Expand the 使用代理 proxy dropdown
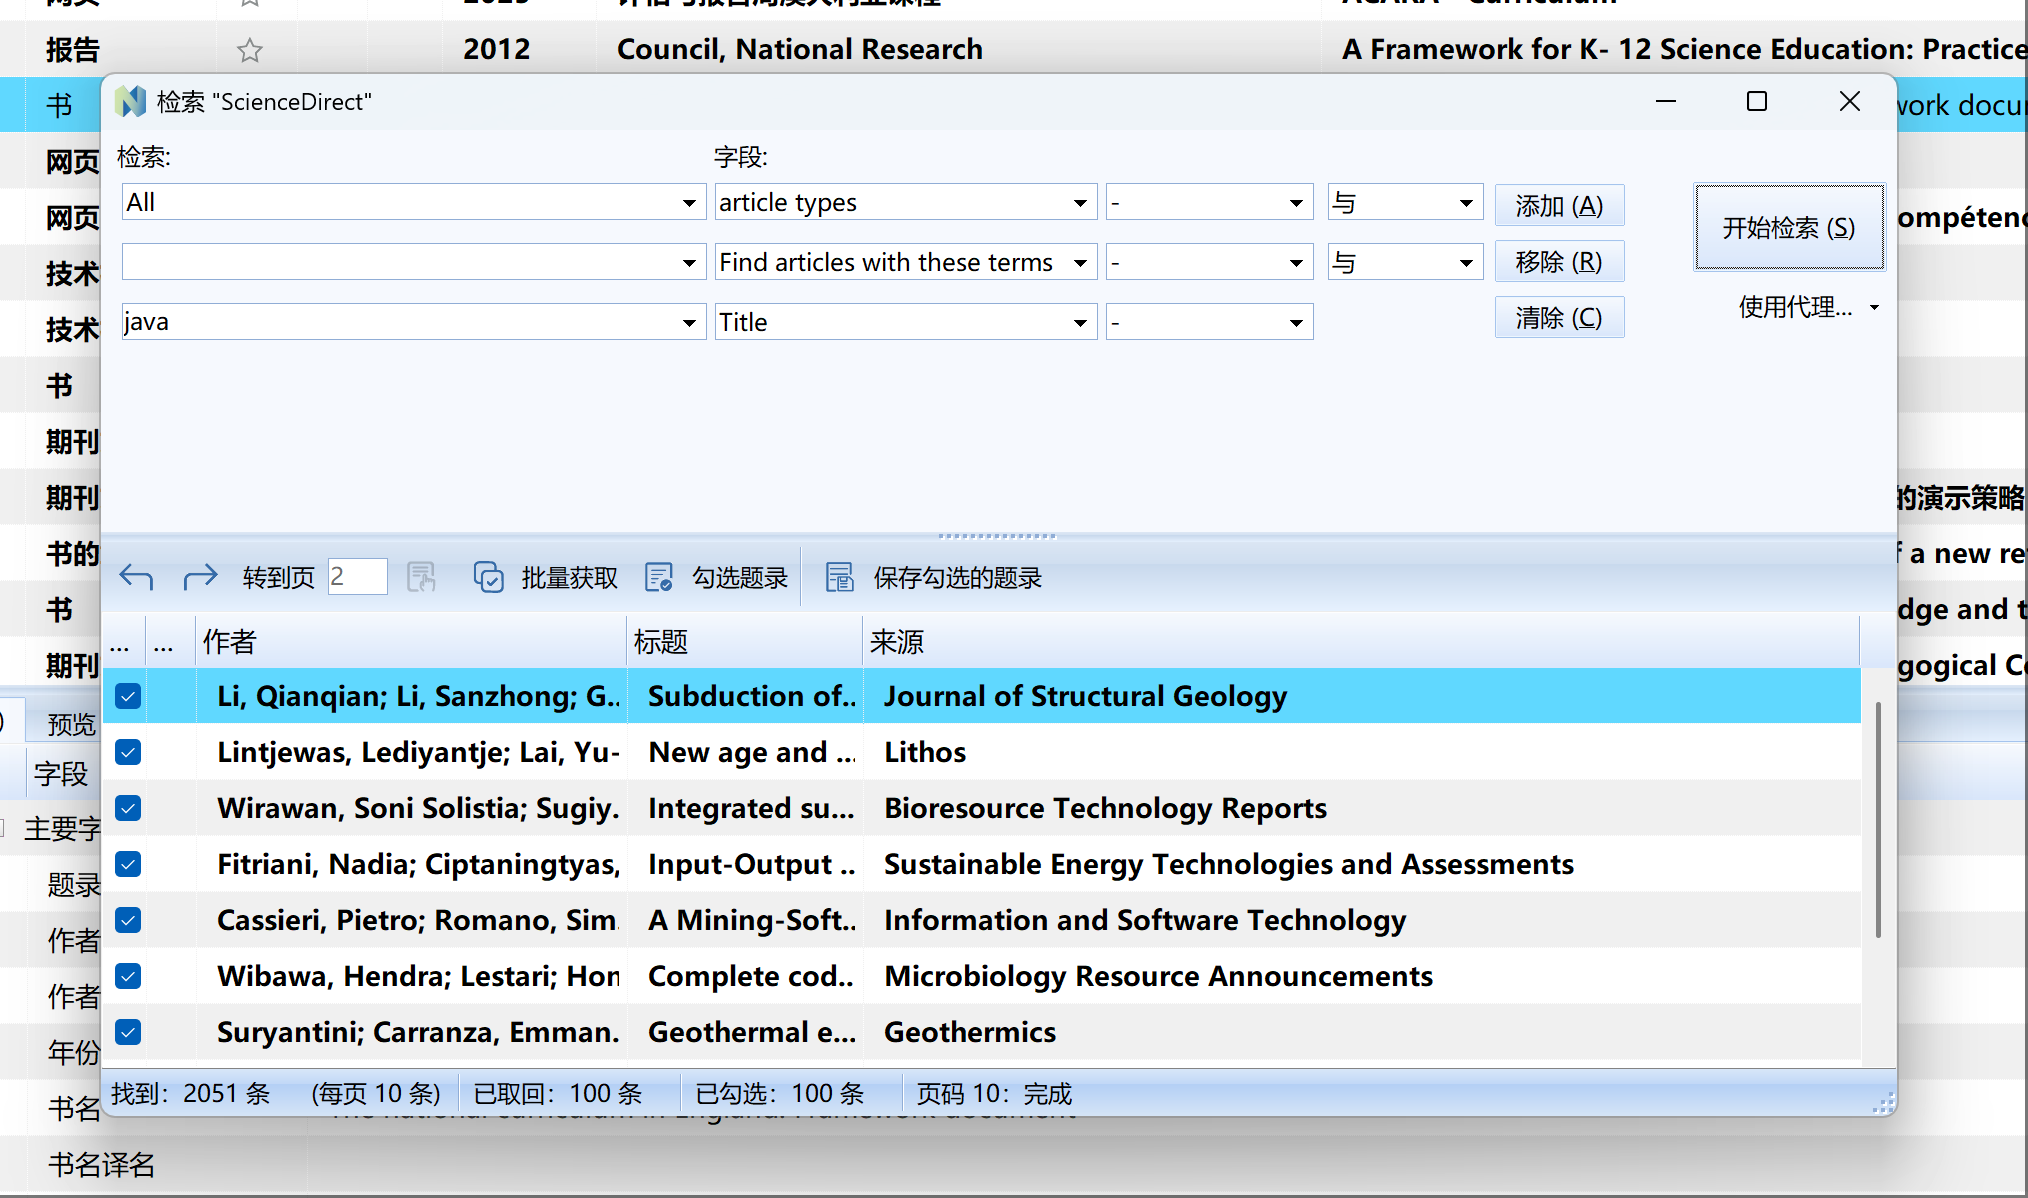Screen dimensions: 2028x1198 pyautogui.click(x=1874, y=308)
